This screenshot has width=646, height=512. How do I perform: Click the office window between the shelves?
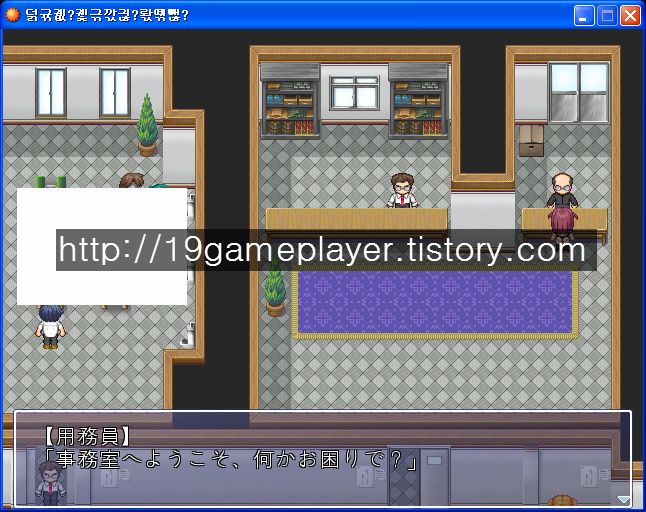click(354, 93)
